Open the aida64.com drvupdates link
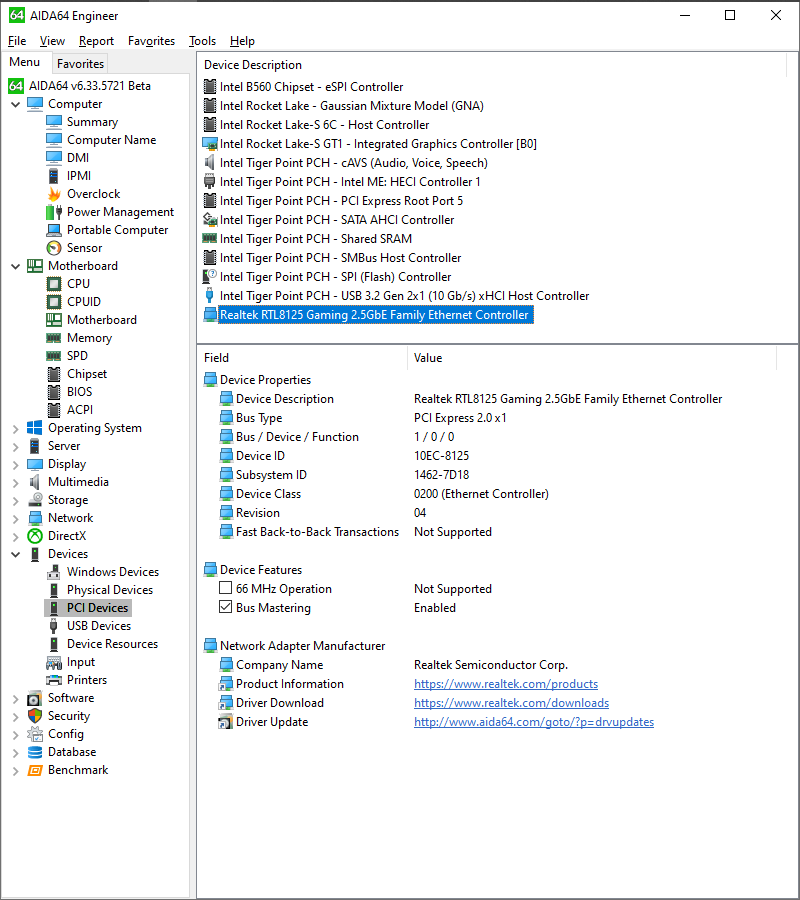The image size is (800, 900). [x=534, y=721]
